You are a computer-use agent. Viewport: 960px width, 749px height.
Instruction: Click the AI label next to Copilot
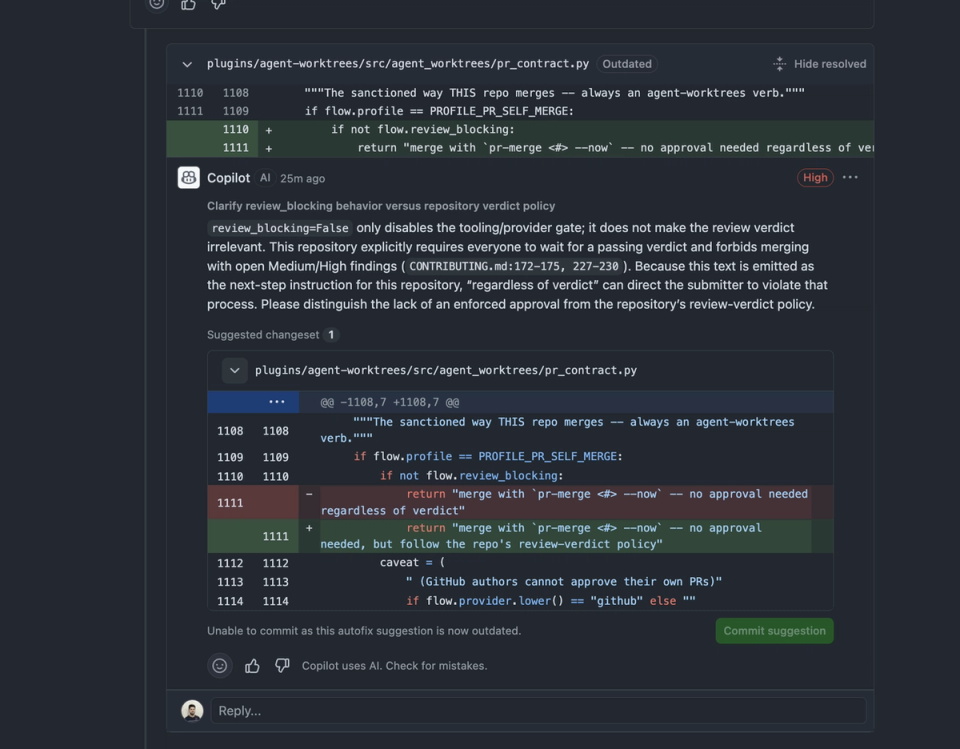(x=265, y=178)
